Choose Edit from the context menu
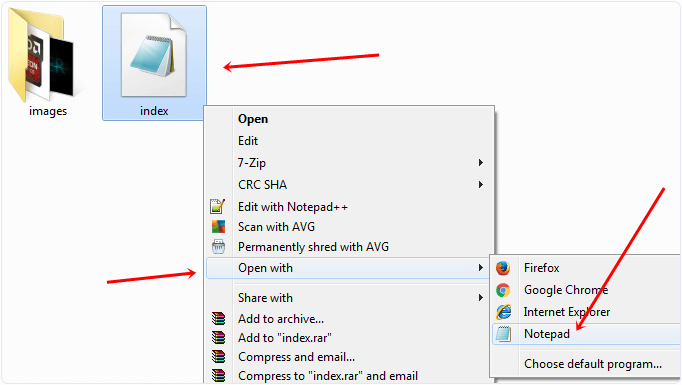This screenshot has width=682, height=385. (248, 141)
